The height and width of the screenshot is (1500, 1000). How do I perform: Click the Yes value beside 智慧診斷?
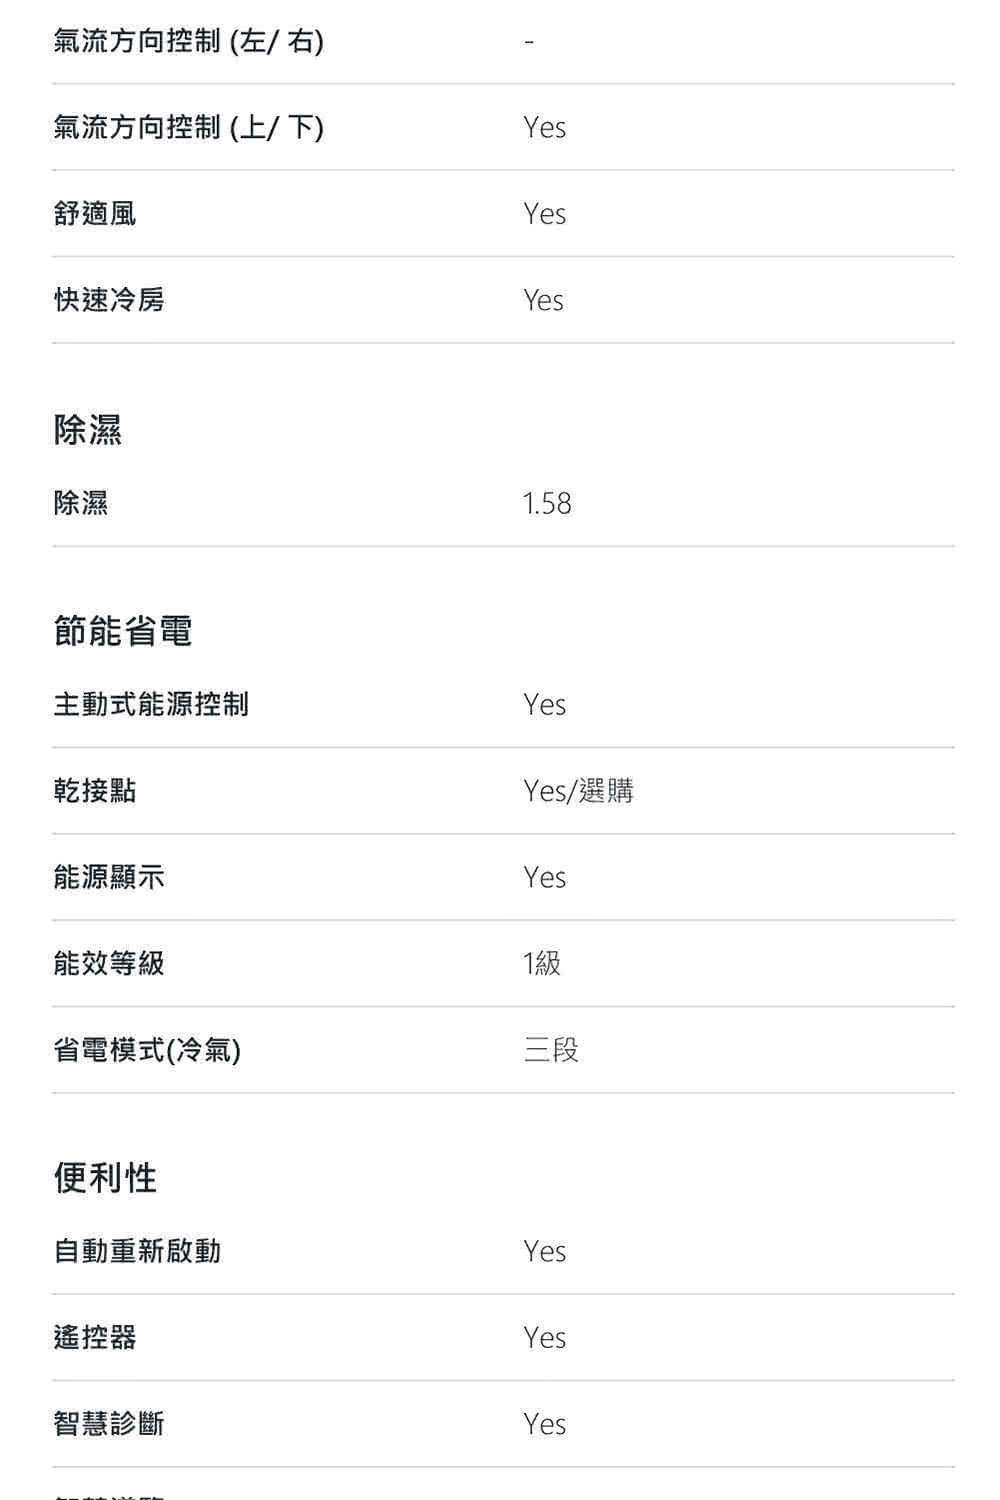(x=545, y=1424)
